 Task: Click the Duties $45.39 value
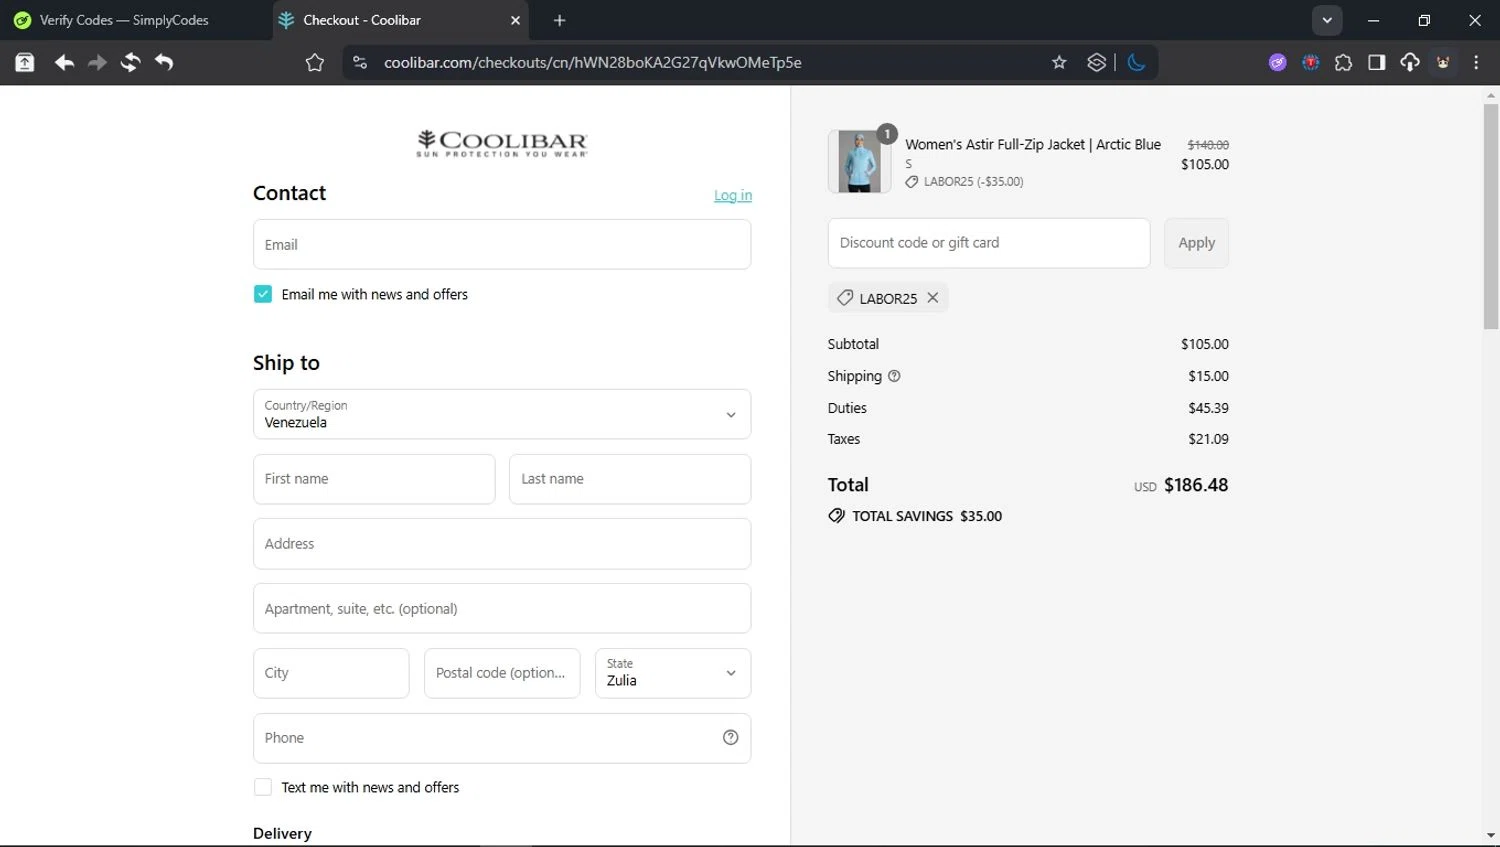(1208, 408)
